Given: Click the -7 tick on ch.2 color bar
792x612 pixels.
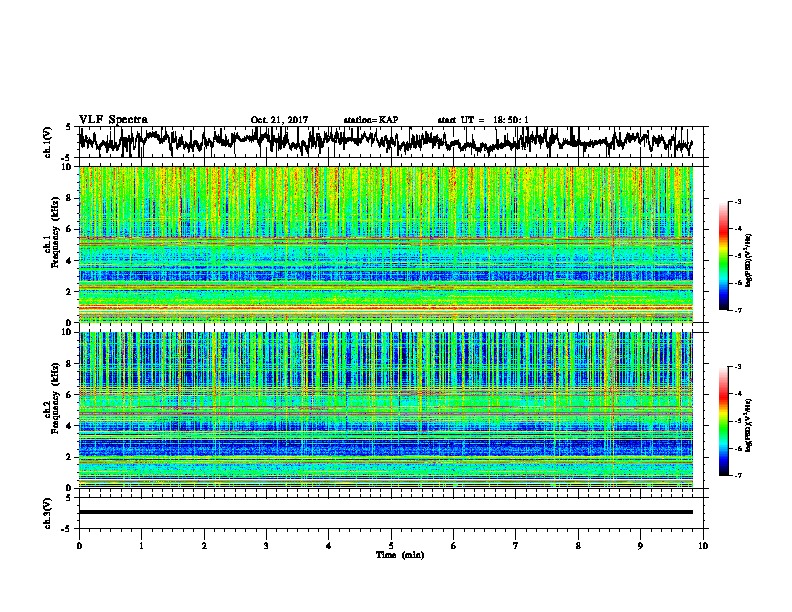Looking at the screenshot, I should click(x=738, y=475).
